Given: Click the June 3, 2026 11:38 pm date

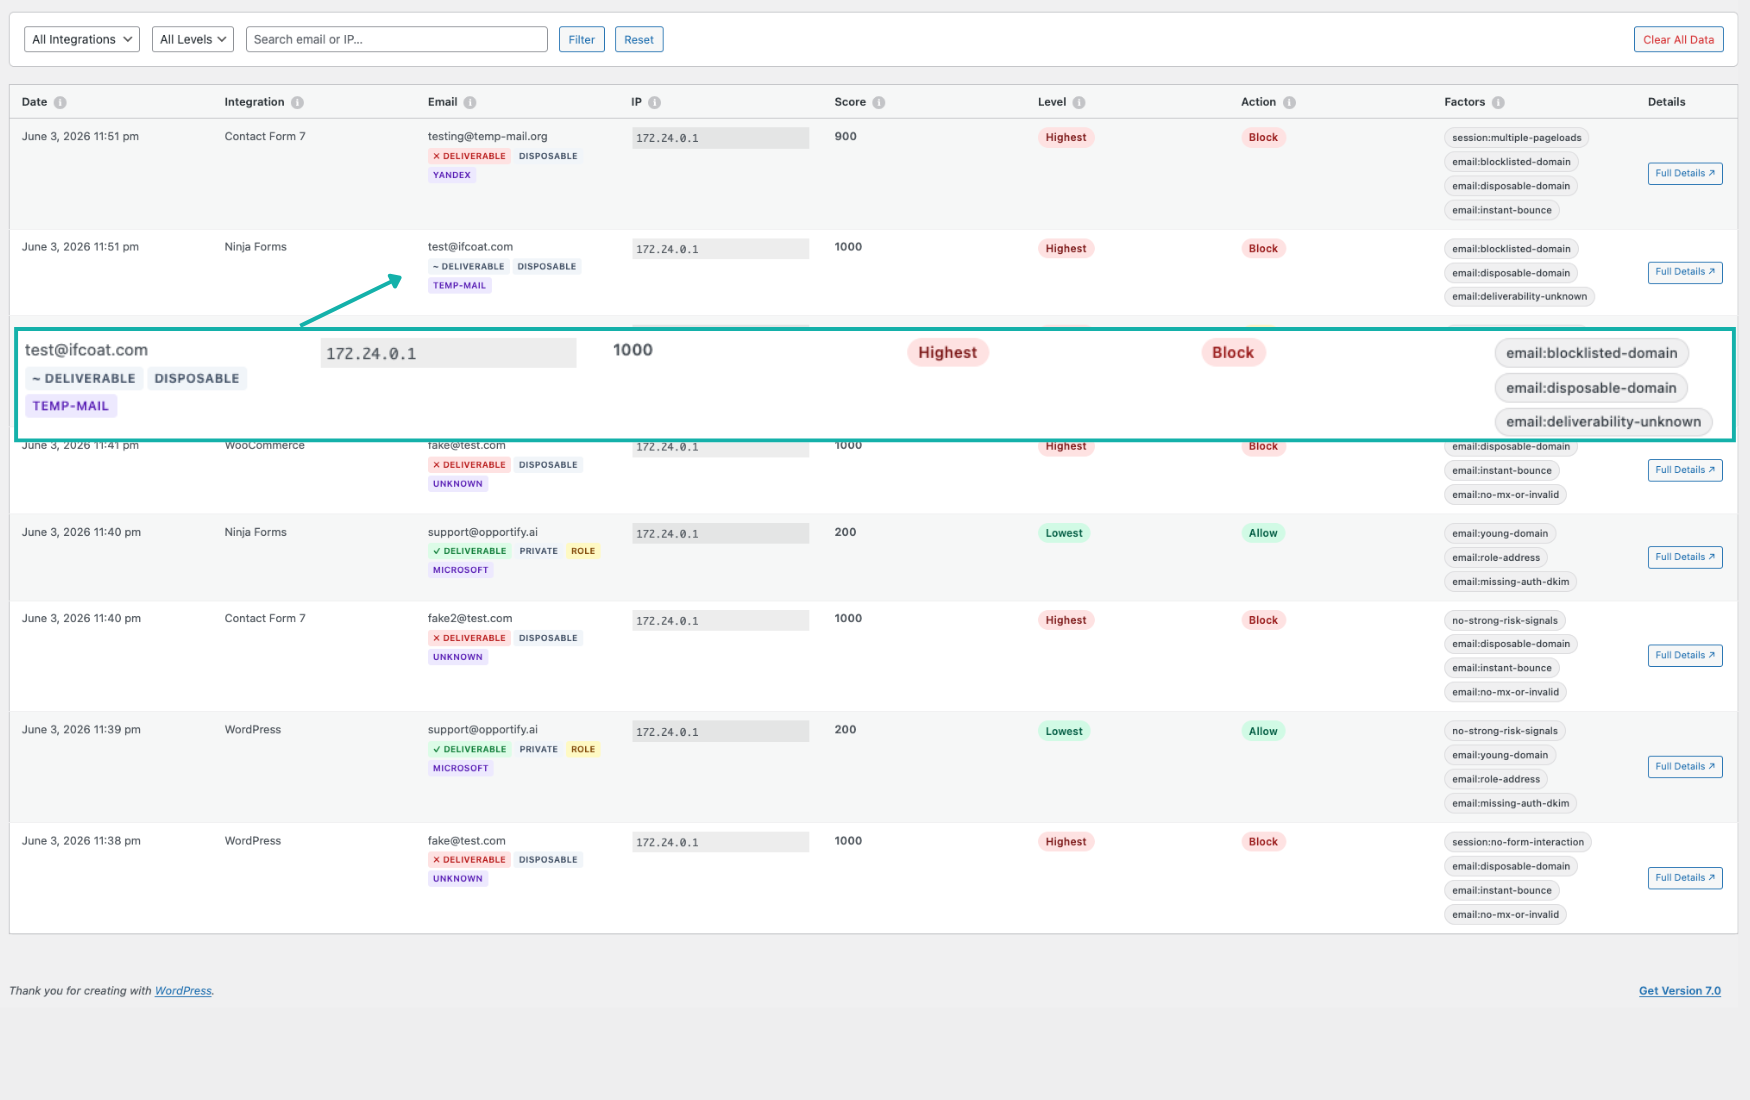Looking at the screenshot, I should 81,841.
